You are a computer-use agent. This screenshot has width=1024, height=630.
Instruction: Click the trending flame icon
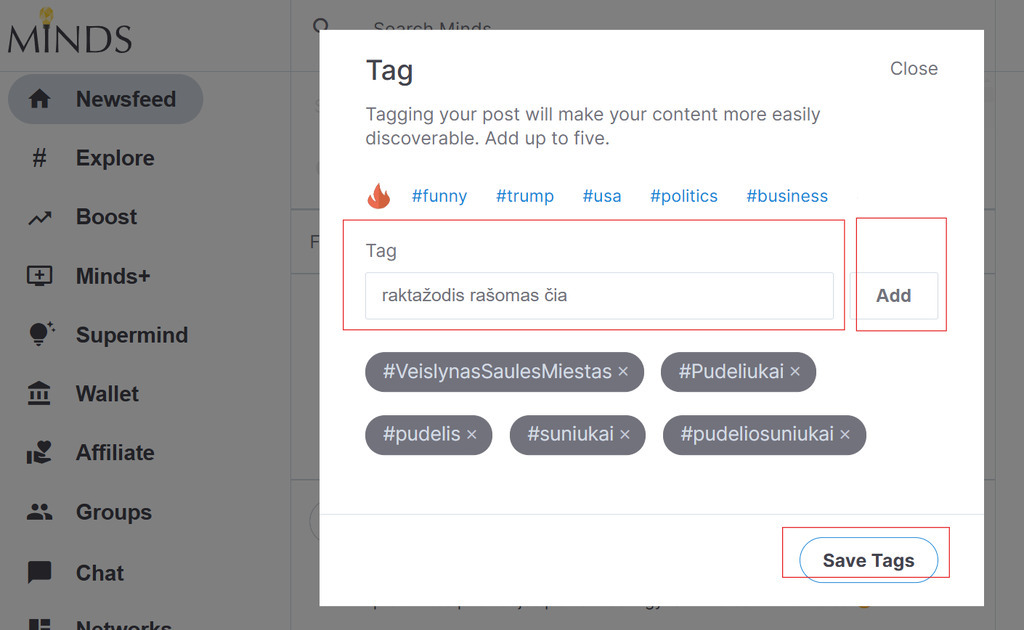pyautogui.click(x=379, y=196)
